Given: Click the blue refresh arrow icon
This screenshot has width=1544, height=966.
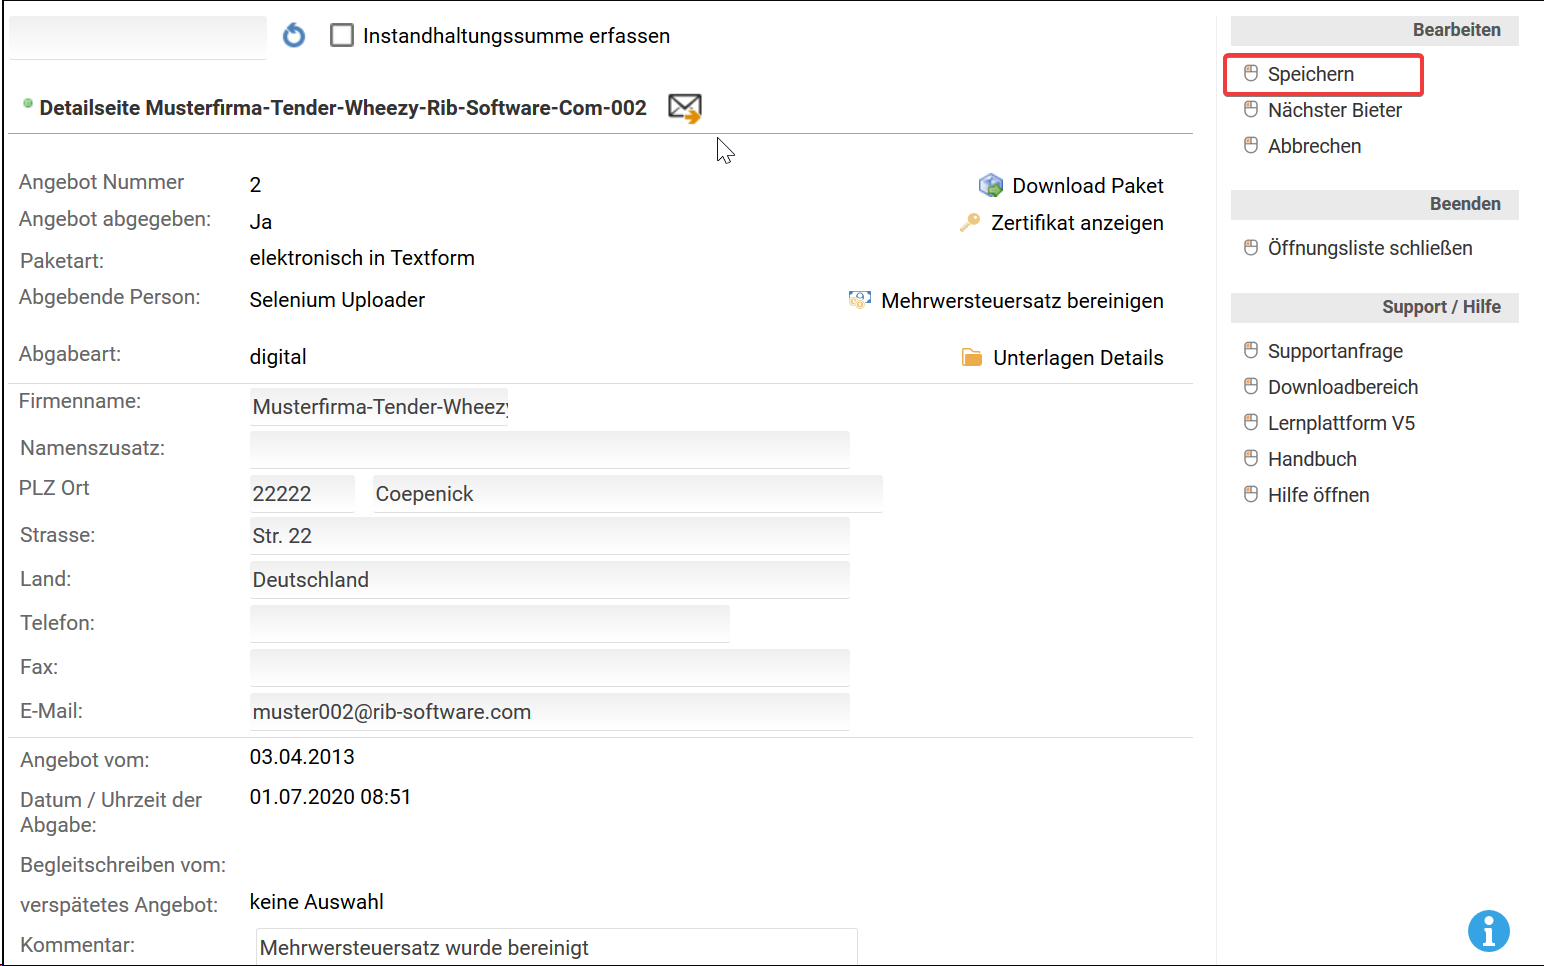Looking at the screenshot, I should pos(294,36).
